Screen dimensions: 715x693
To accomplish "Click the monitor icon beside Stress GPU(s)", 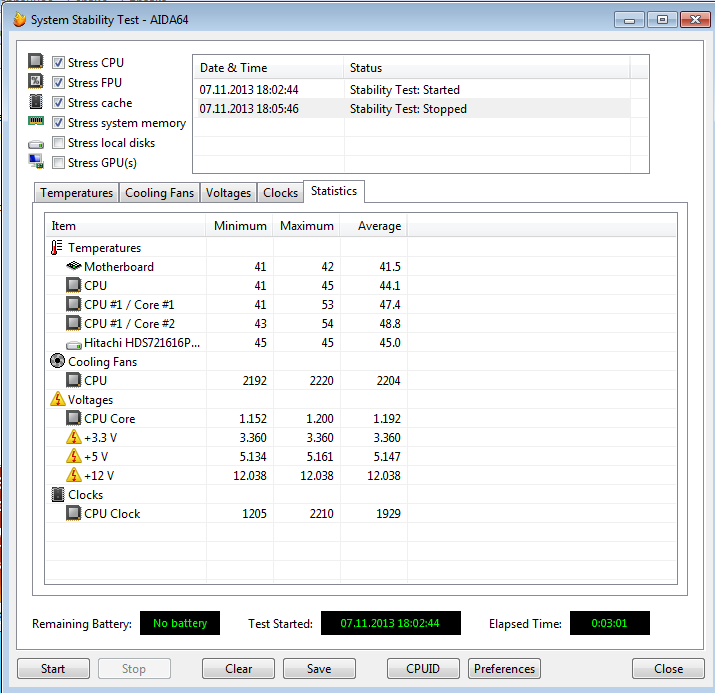I will 36,161.
